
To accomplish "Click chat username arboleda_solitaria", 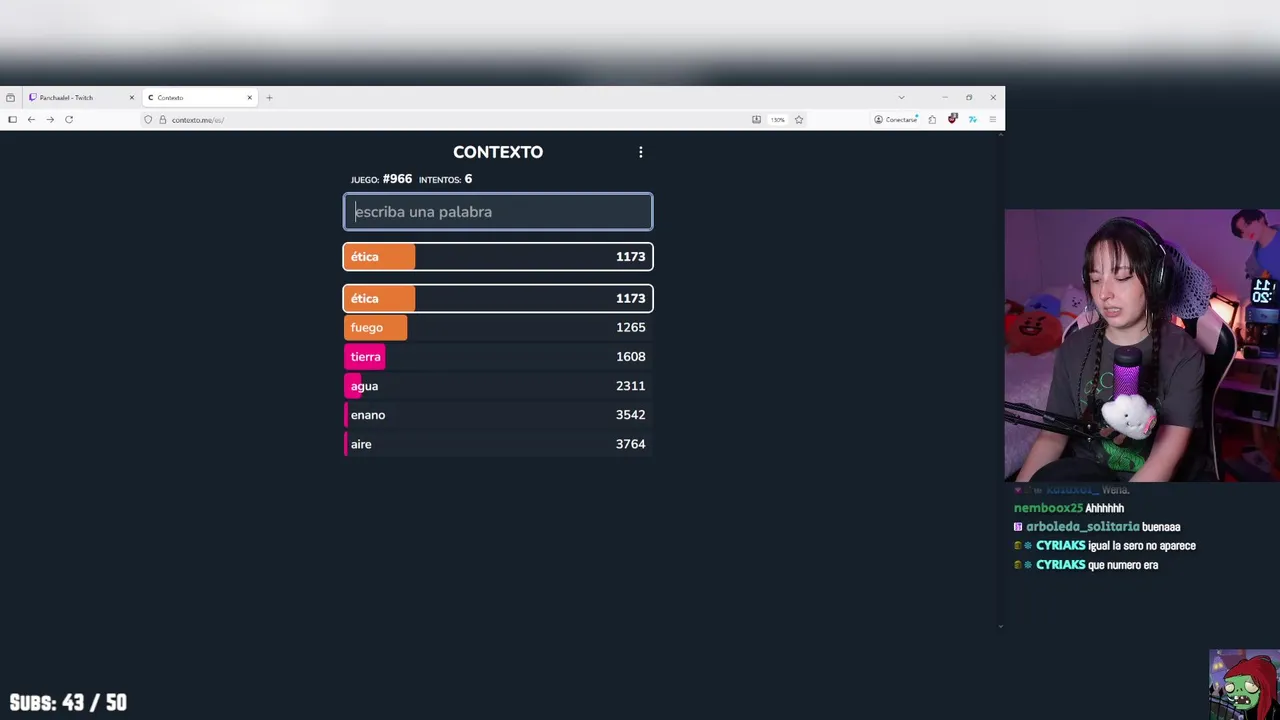I will (x=1082, y=527).
